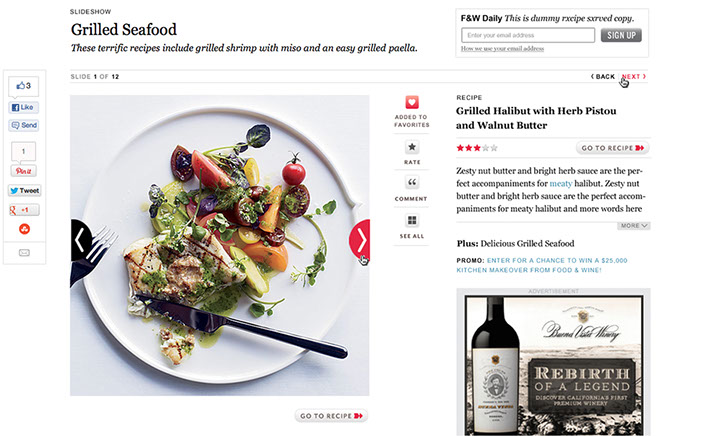Share via the Tweet button
Image resolution: width=710 pixels, height=436 pixels.
point(24,191)
